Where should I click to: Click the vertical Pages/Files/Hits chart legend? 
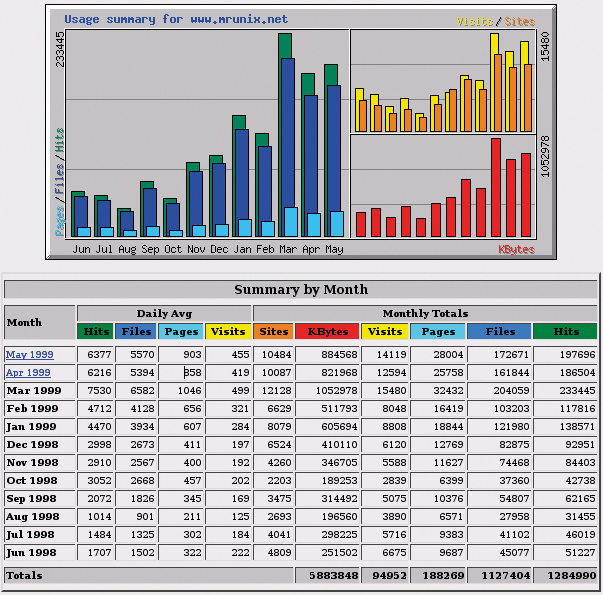coord(59,180)
